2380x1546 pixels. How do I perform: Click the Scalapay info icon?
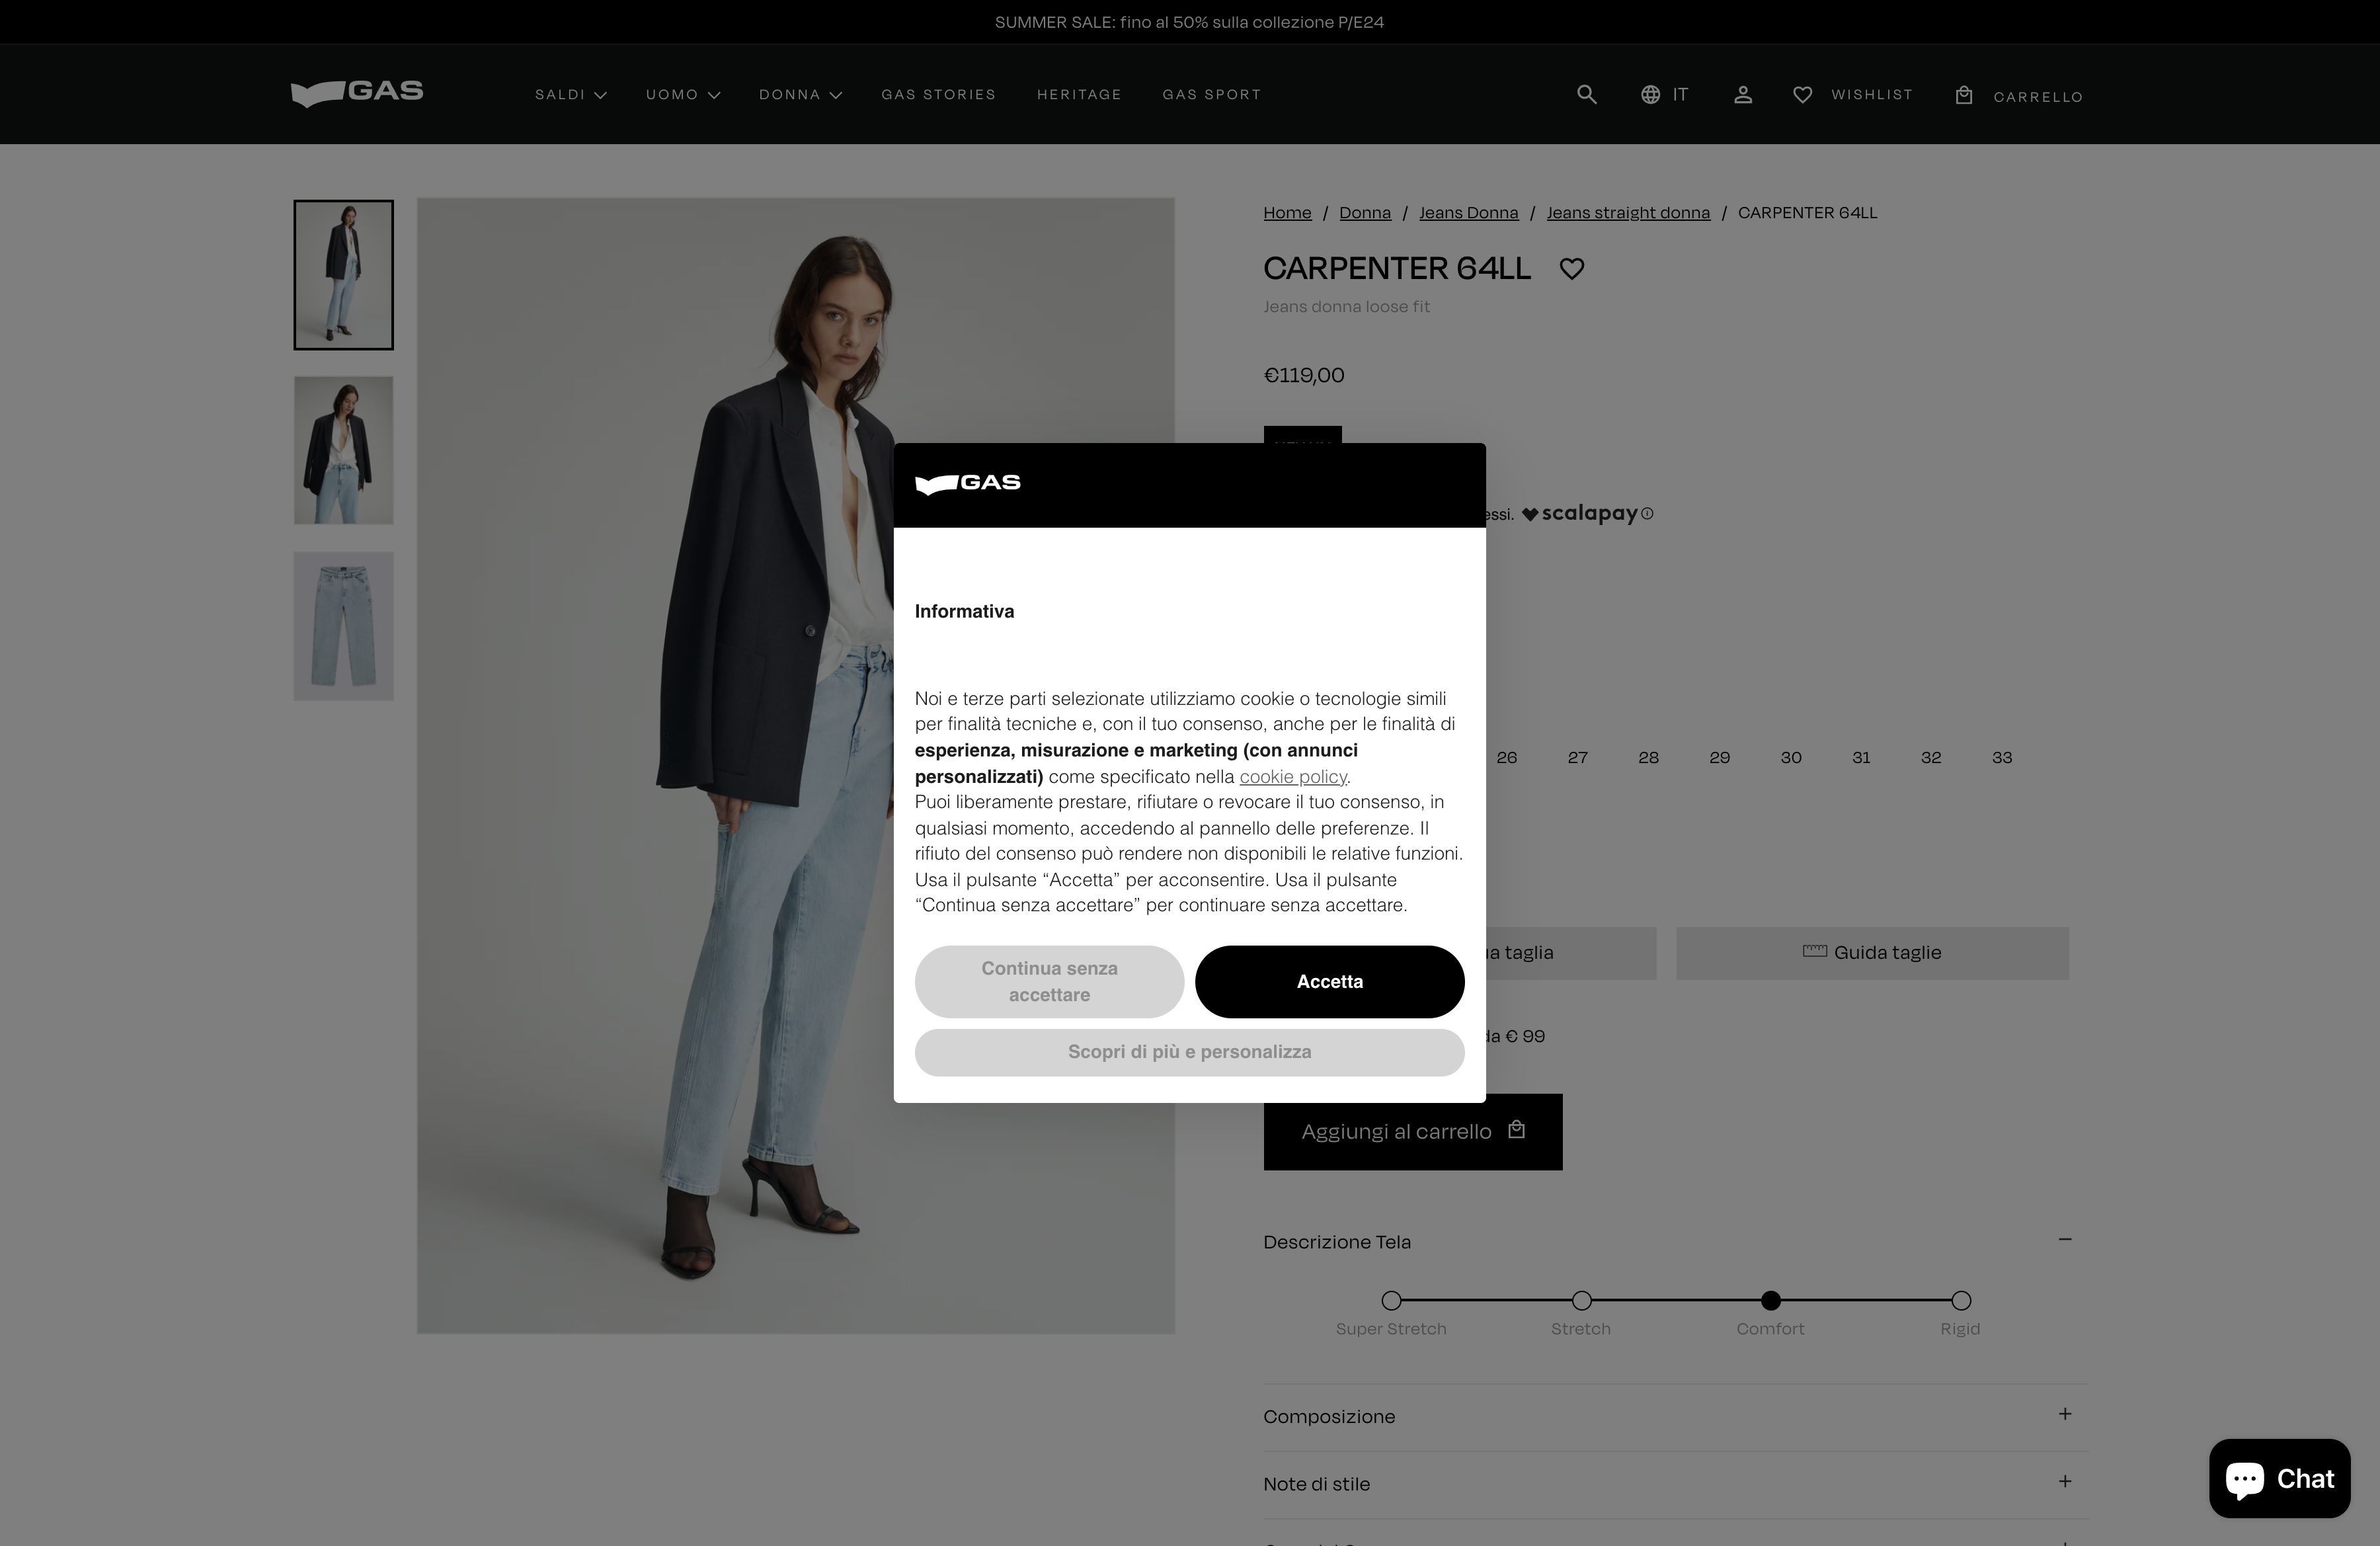[x=1647, y=513]
